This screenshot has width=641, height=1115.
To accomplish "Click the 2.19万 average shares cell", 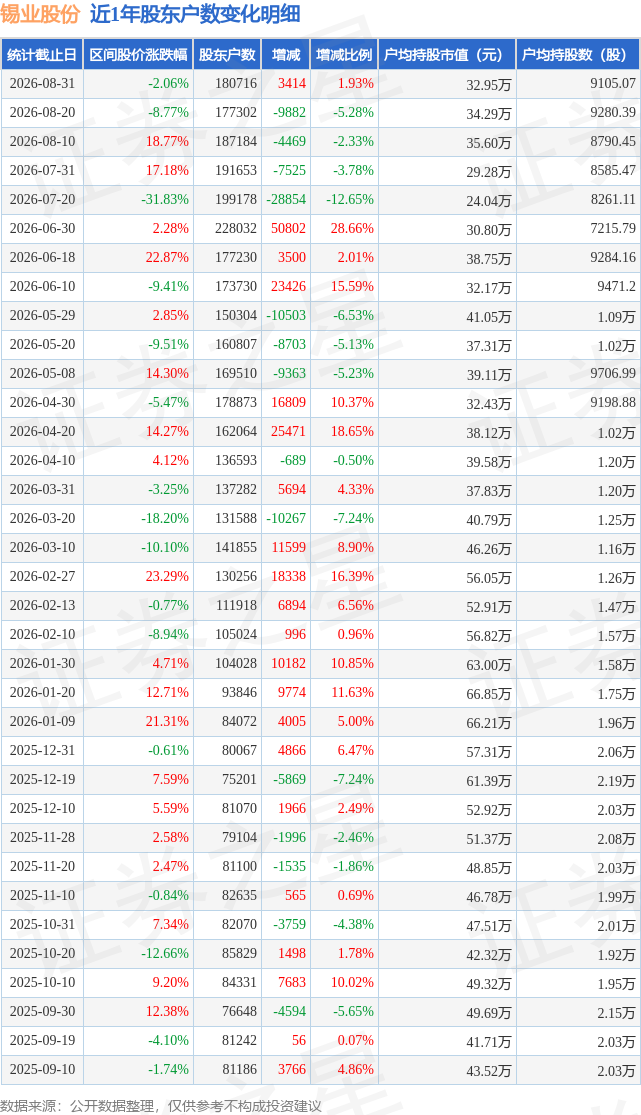I will coord(578,780).
